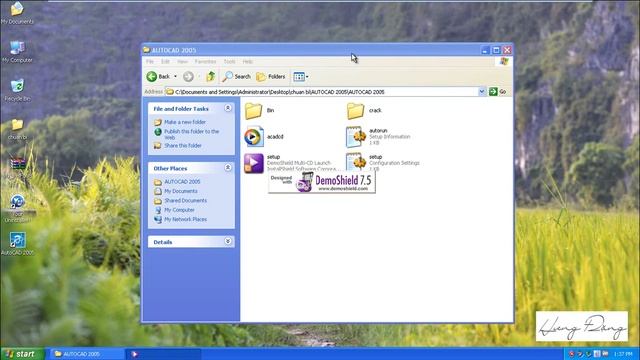Select the WinRAR archive desktop icon

pyautogui.click(x=17, y=164)
